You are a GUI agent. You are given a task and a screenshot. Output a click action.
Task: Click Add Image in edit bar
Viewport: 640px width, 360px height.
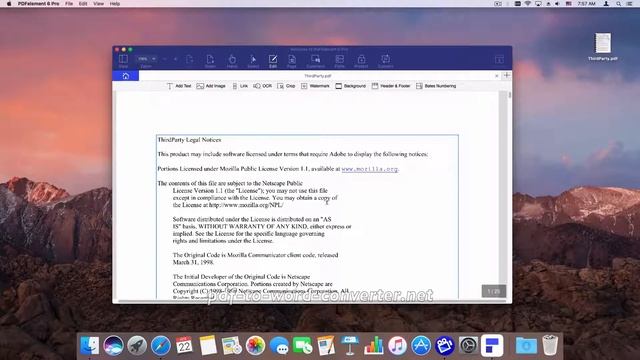(211, 86)
